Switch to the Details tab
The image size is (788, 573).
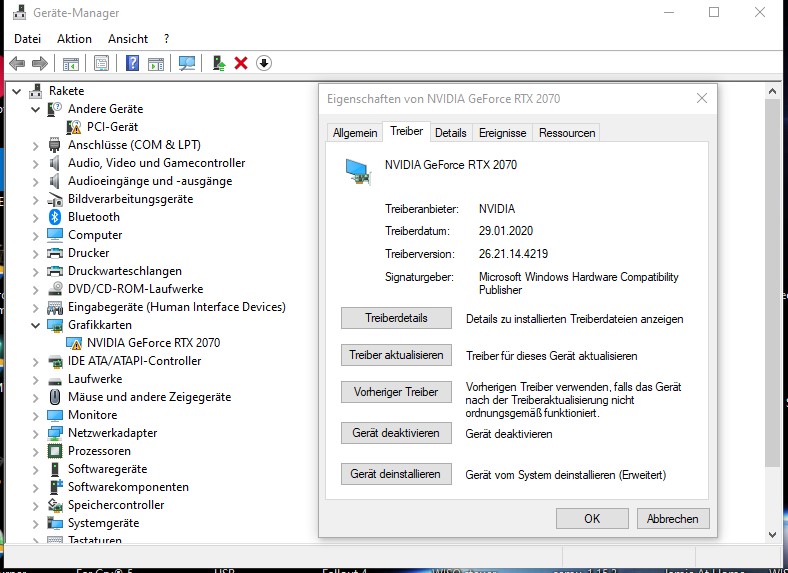(451, 133)
